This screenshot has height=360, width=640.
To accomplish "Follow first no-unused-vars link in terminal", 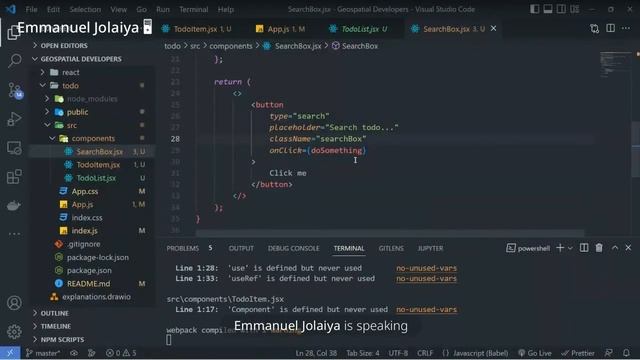I will tap(426, 268).
